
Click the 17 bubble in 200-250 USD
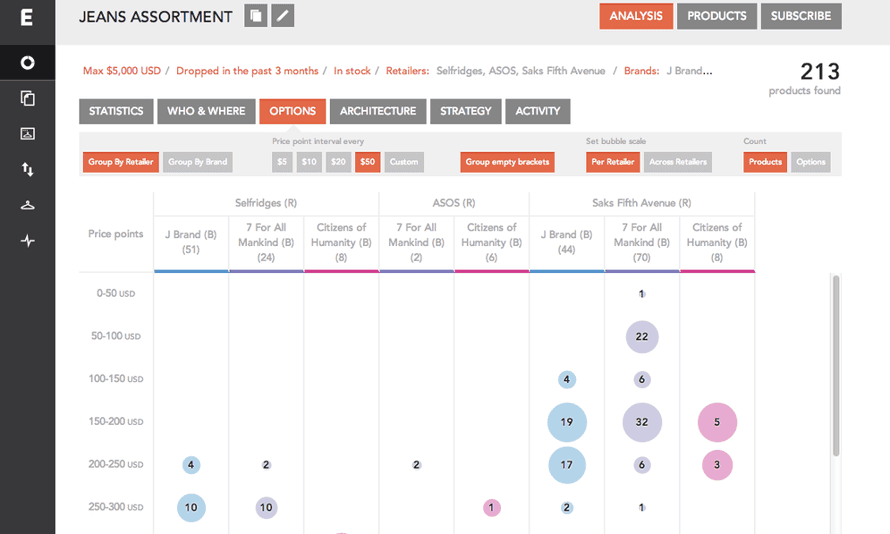[566, 465]
